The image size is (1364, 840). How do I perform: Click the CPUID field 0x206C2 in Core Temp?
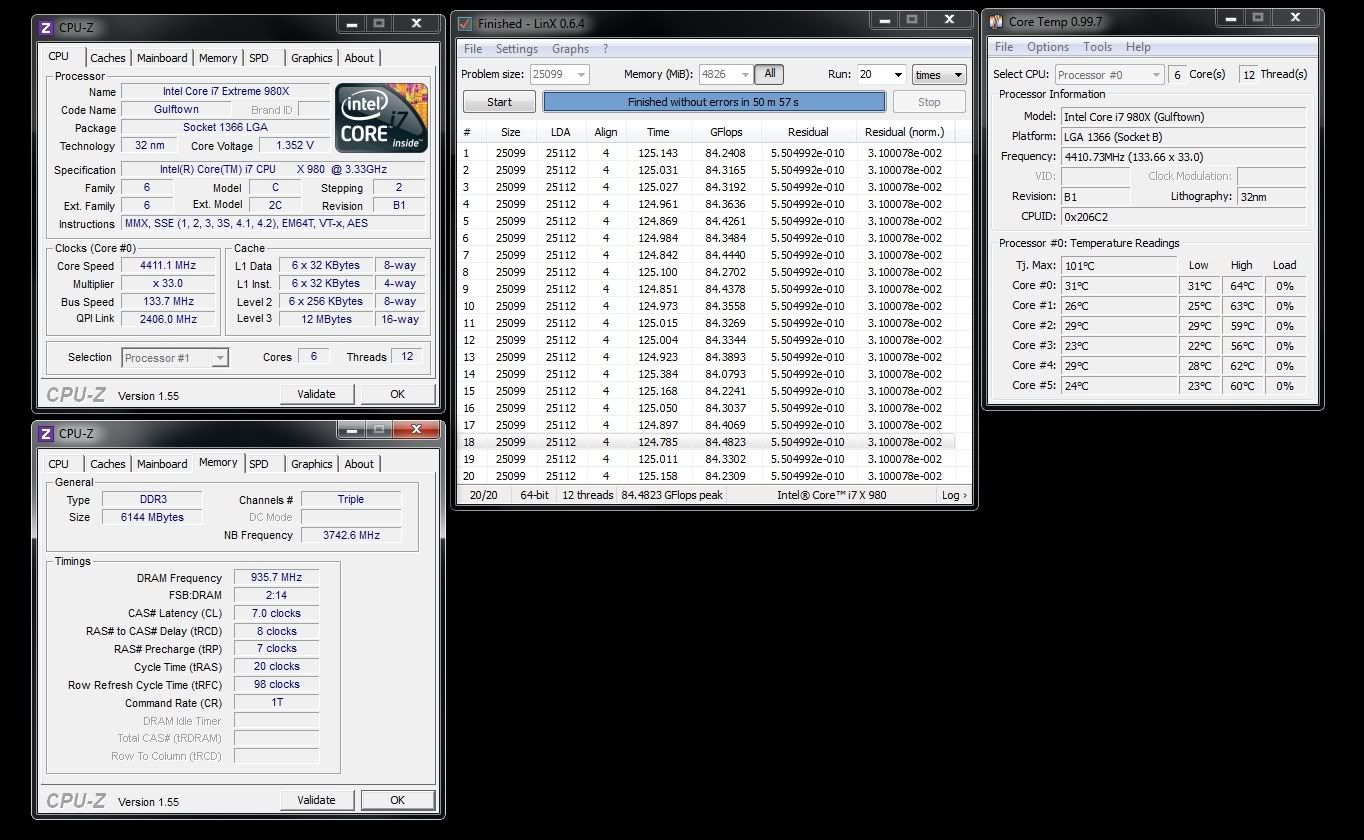coord(1183,217)
